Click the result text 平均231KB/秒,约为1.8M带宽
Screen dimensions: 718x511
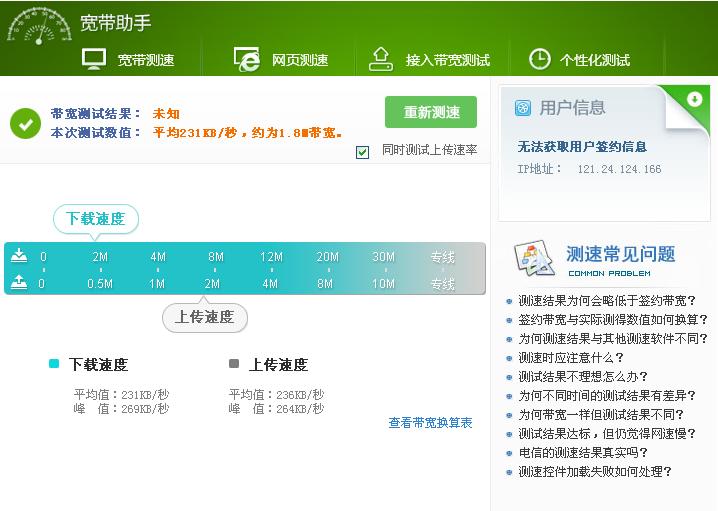(x=247, y=133)
